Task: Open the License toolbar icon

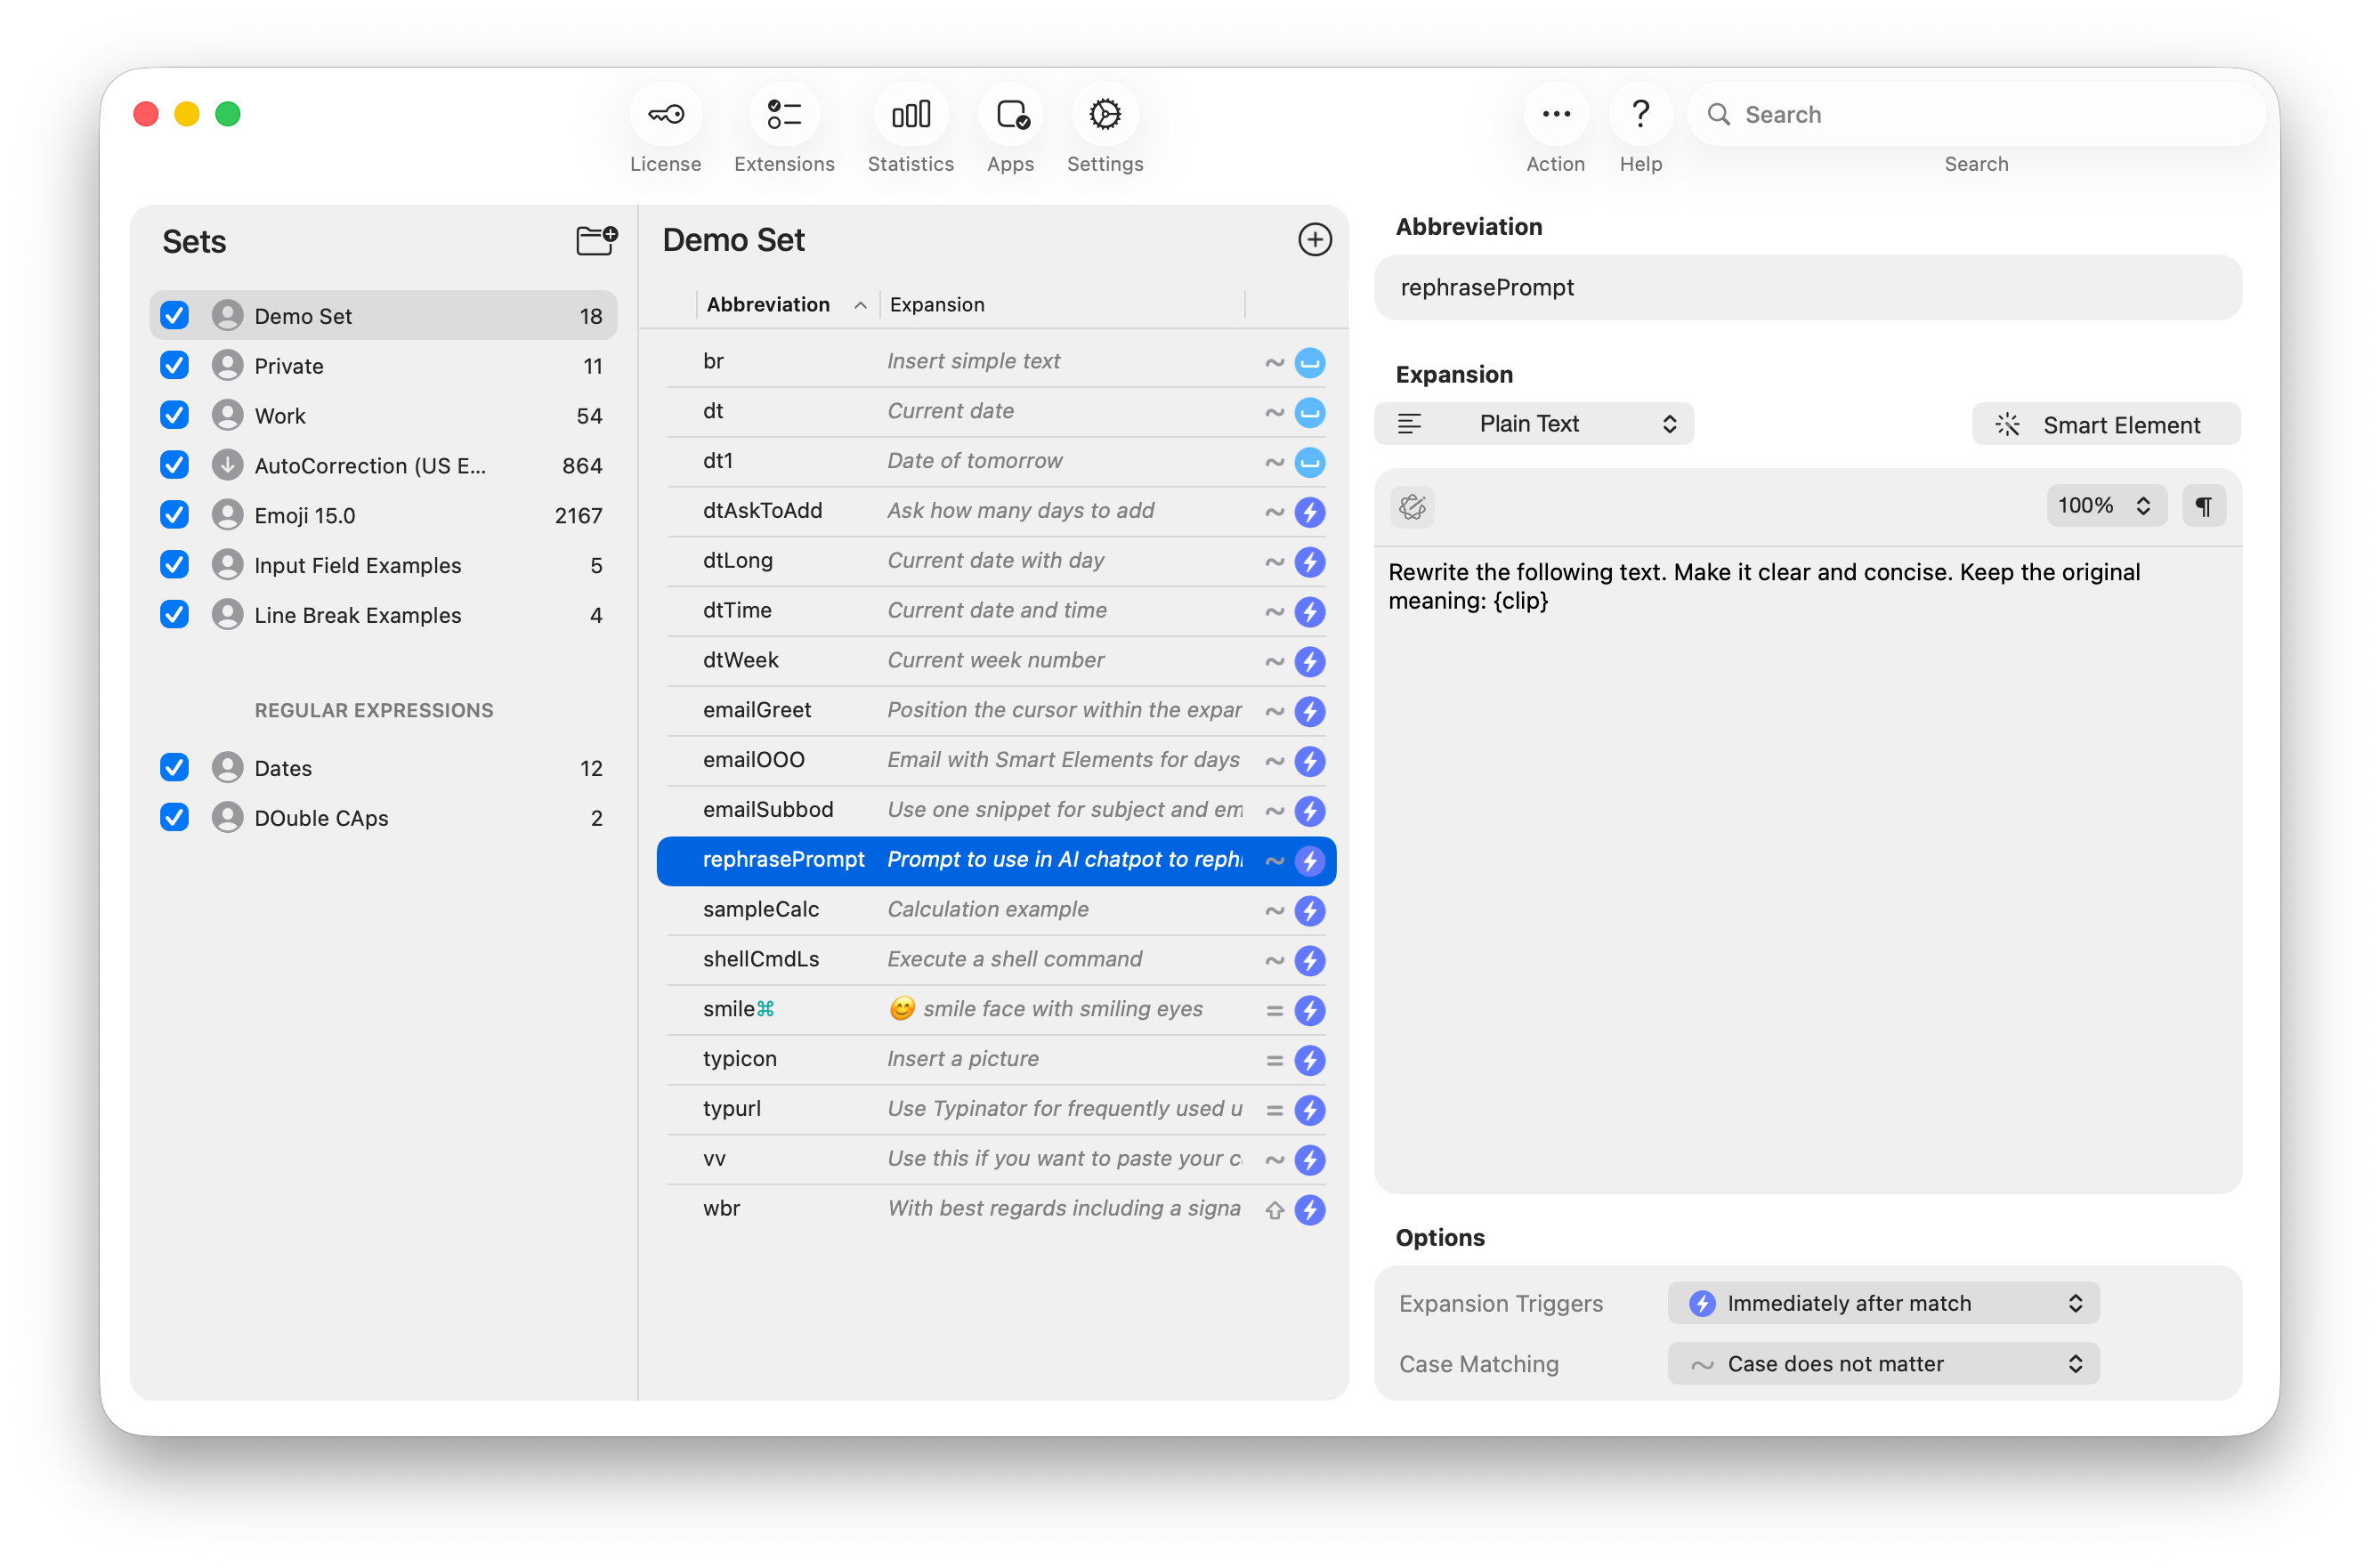Action: tap(665, 116)
